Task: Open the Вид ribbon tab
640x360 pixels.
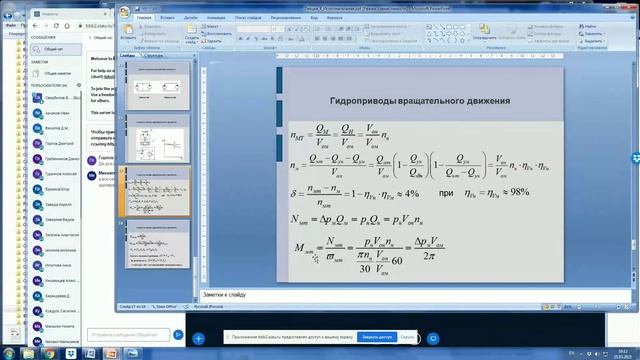Action: tap(314, 18)
